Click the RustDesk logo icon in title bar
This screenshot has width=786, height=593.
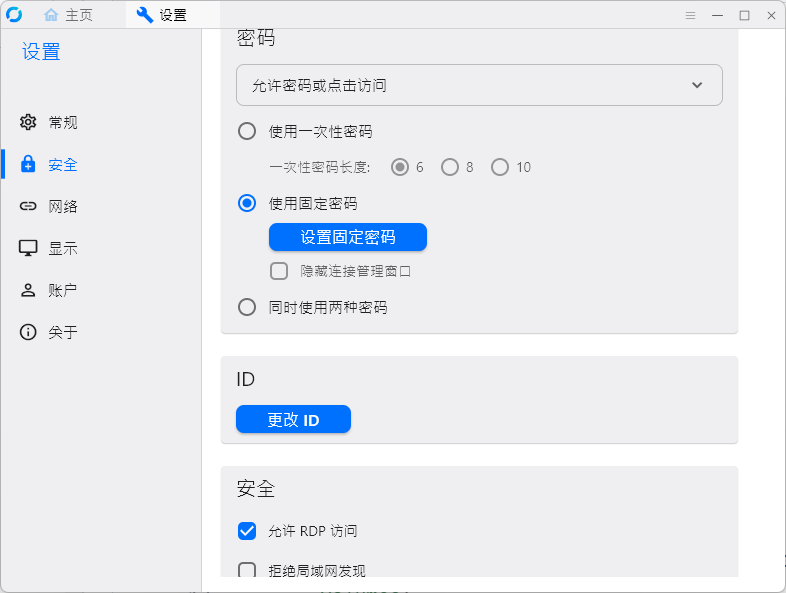coord(14,15)
